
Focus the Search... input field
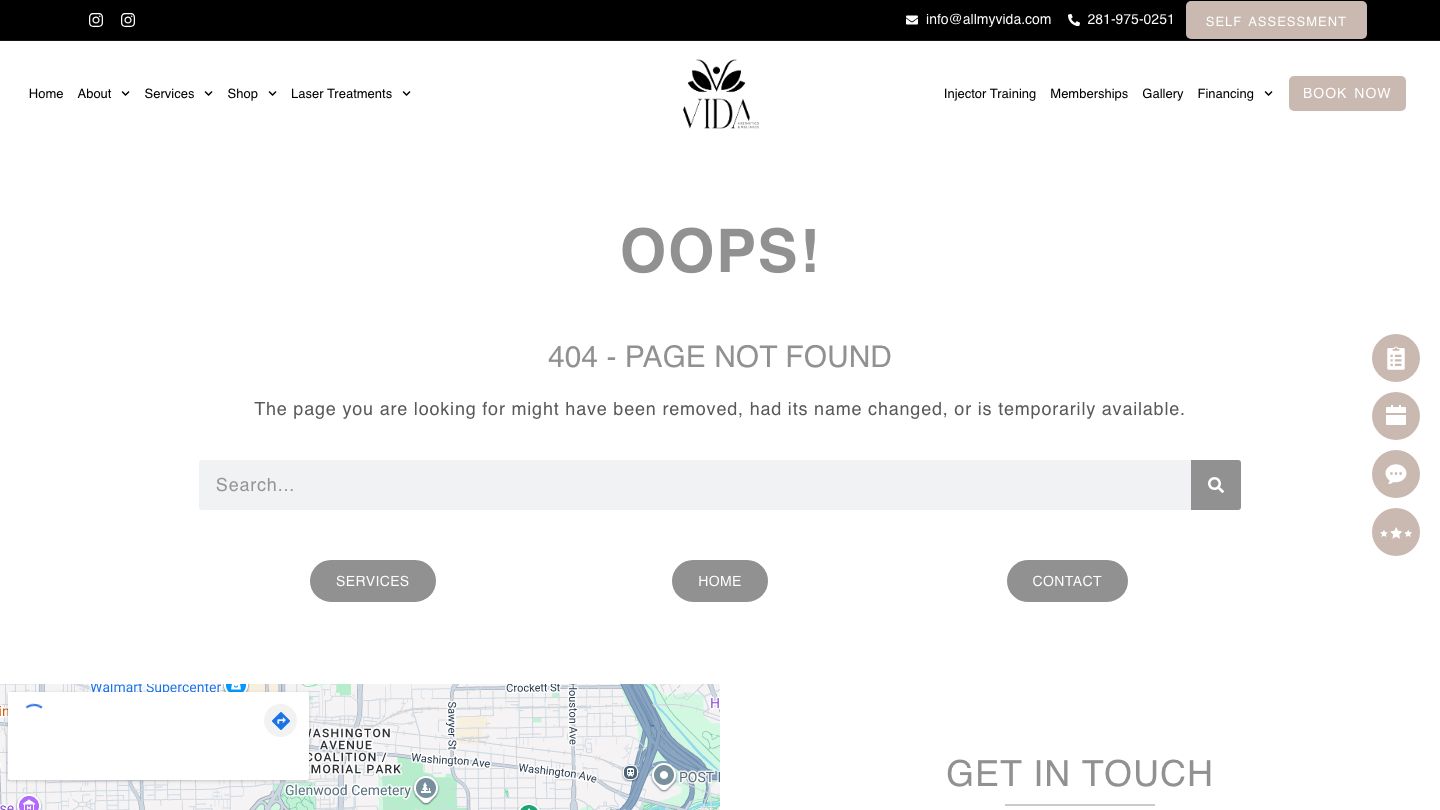coord(695,485)
